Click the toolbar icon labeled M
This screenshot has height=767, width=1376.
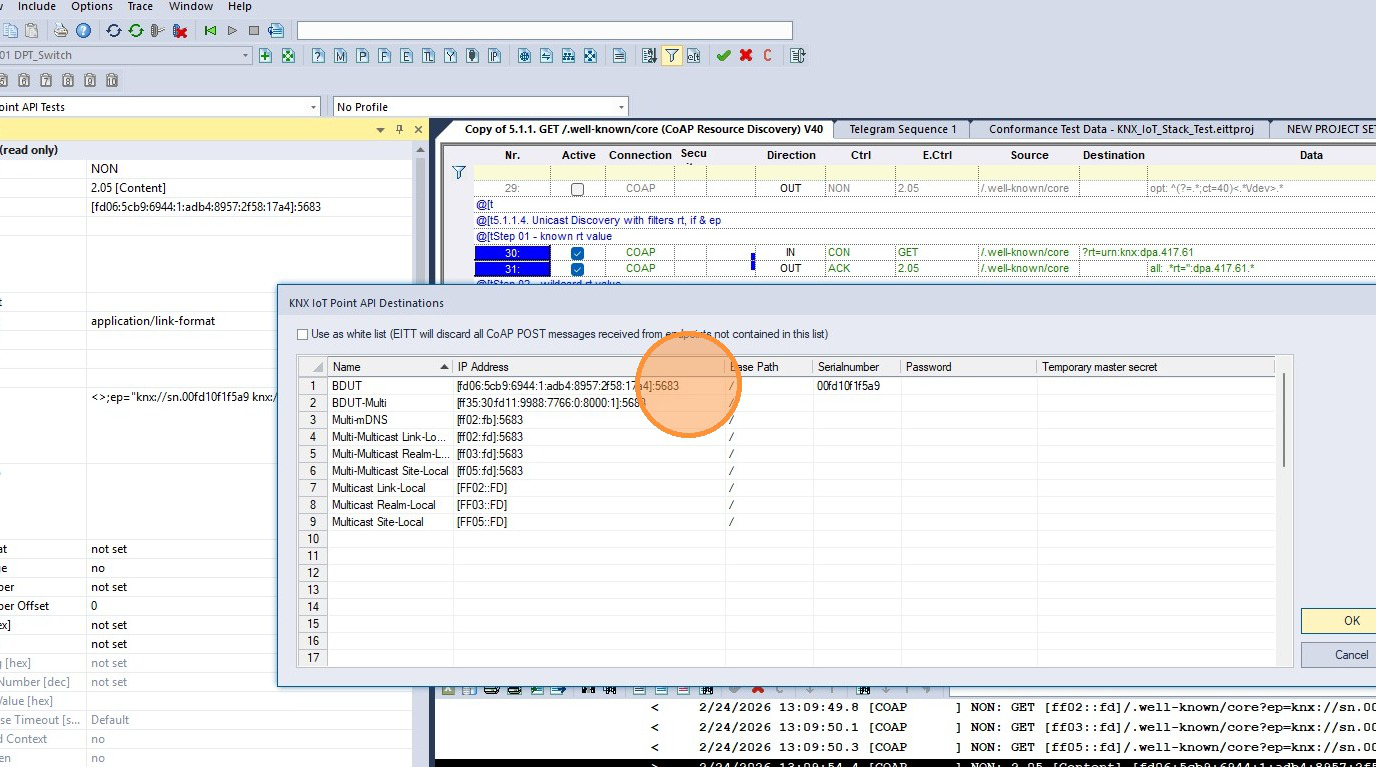point(340,56)
